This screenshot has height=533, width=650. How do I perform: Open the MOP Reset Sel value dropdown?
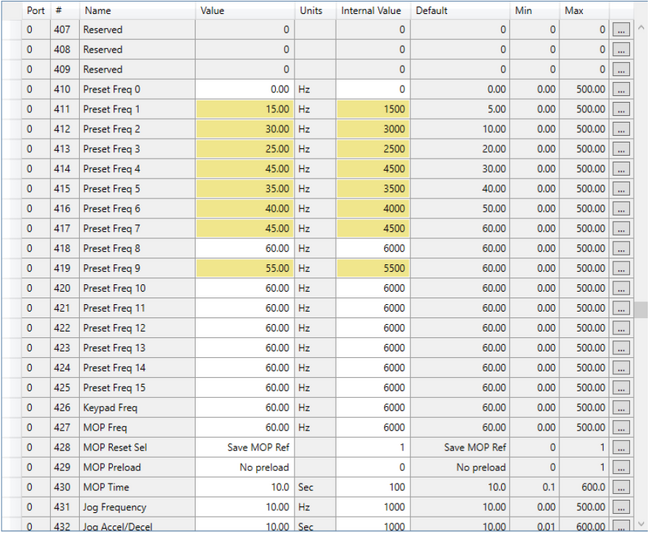[244, 447]
